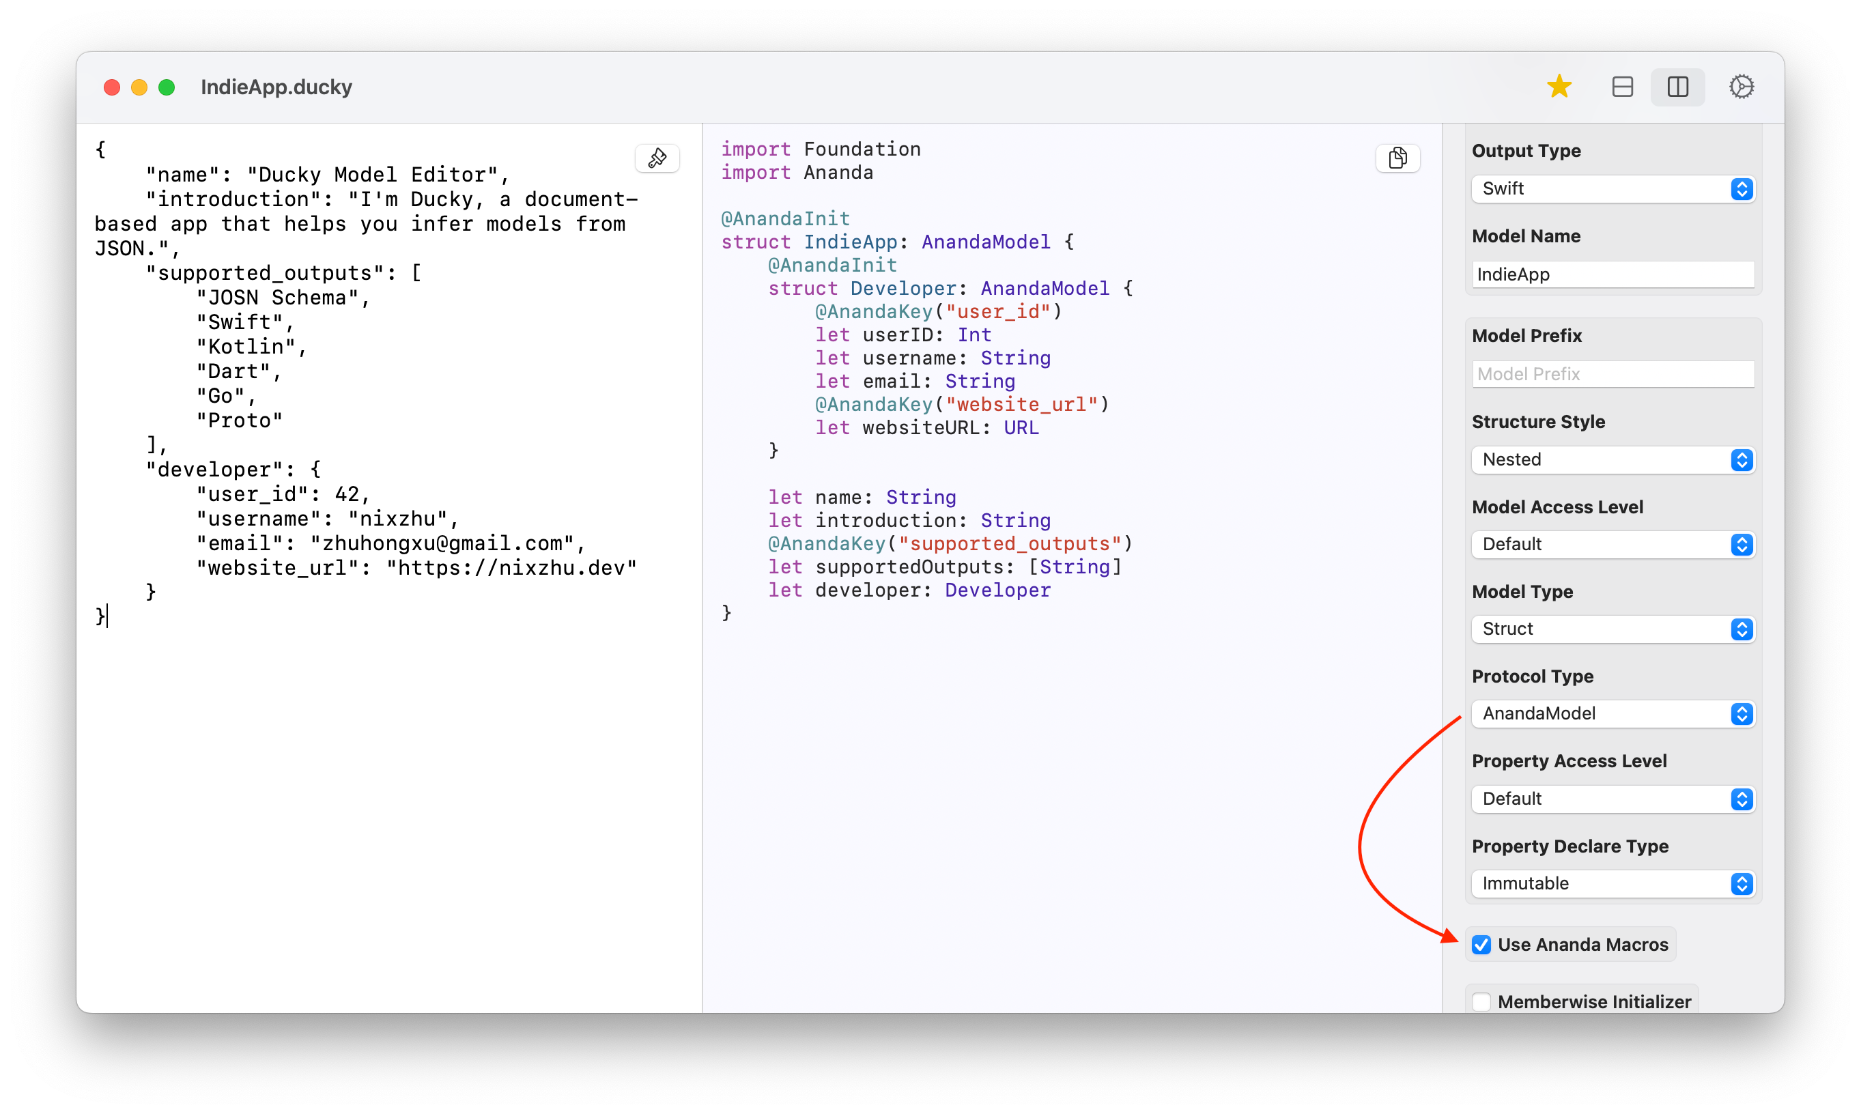Switch to the side-by-side split layout icon

1678,87
